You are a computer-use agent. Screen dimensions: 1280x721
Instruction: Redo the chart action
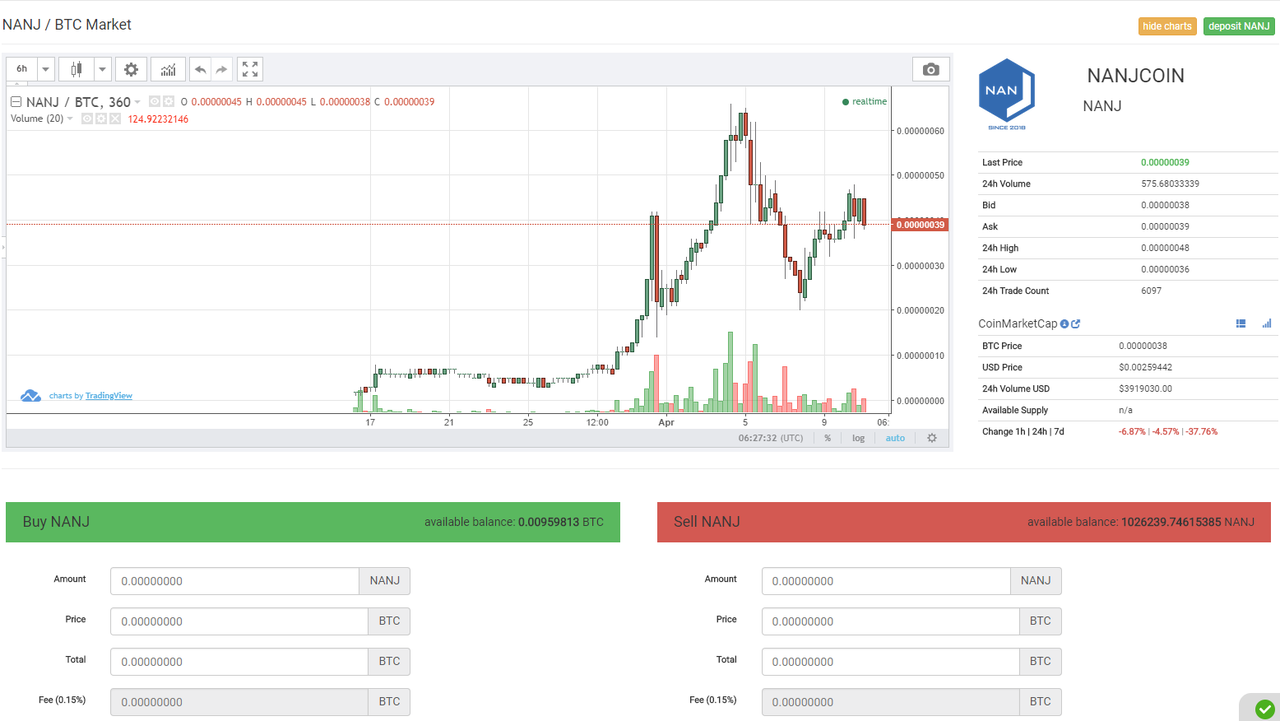(222, 69)
